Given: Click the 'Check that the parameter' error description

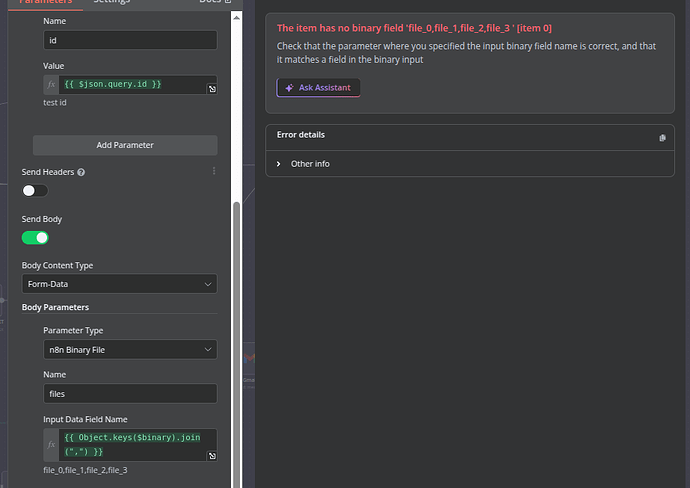Looking at the screenshot, I should (466, 53).
